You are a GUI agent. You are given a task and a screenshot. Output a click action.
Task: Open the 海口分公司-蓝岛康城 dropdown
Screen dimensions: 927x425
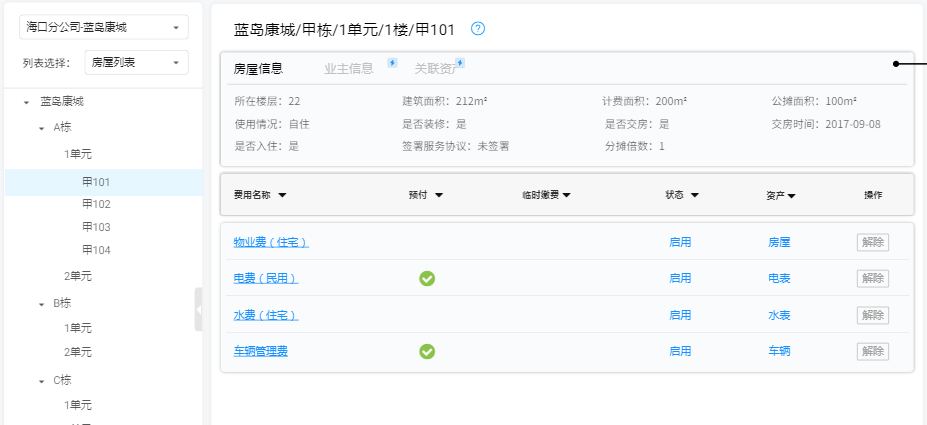point(103,28)
